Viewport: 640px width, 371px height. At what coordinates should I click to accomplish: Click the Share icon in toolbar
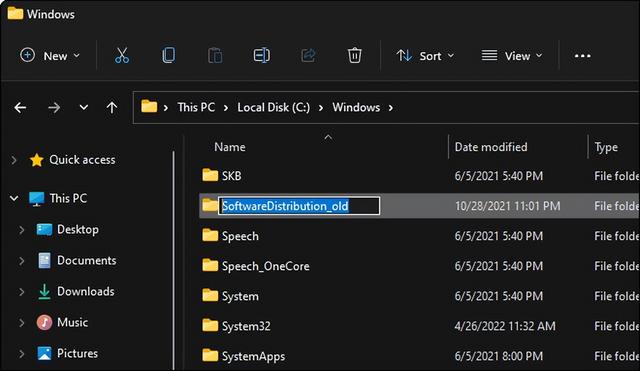coord(308,55)
